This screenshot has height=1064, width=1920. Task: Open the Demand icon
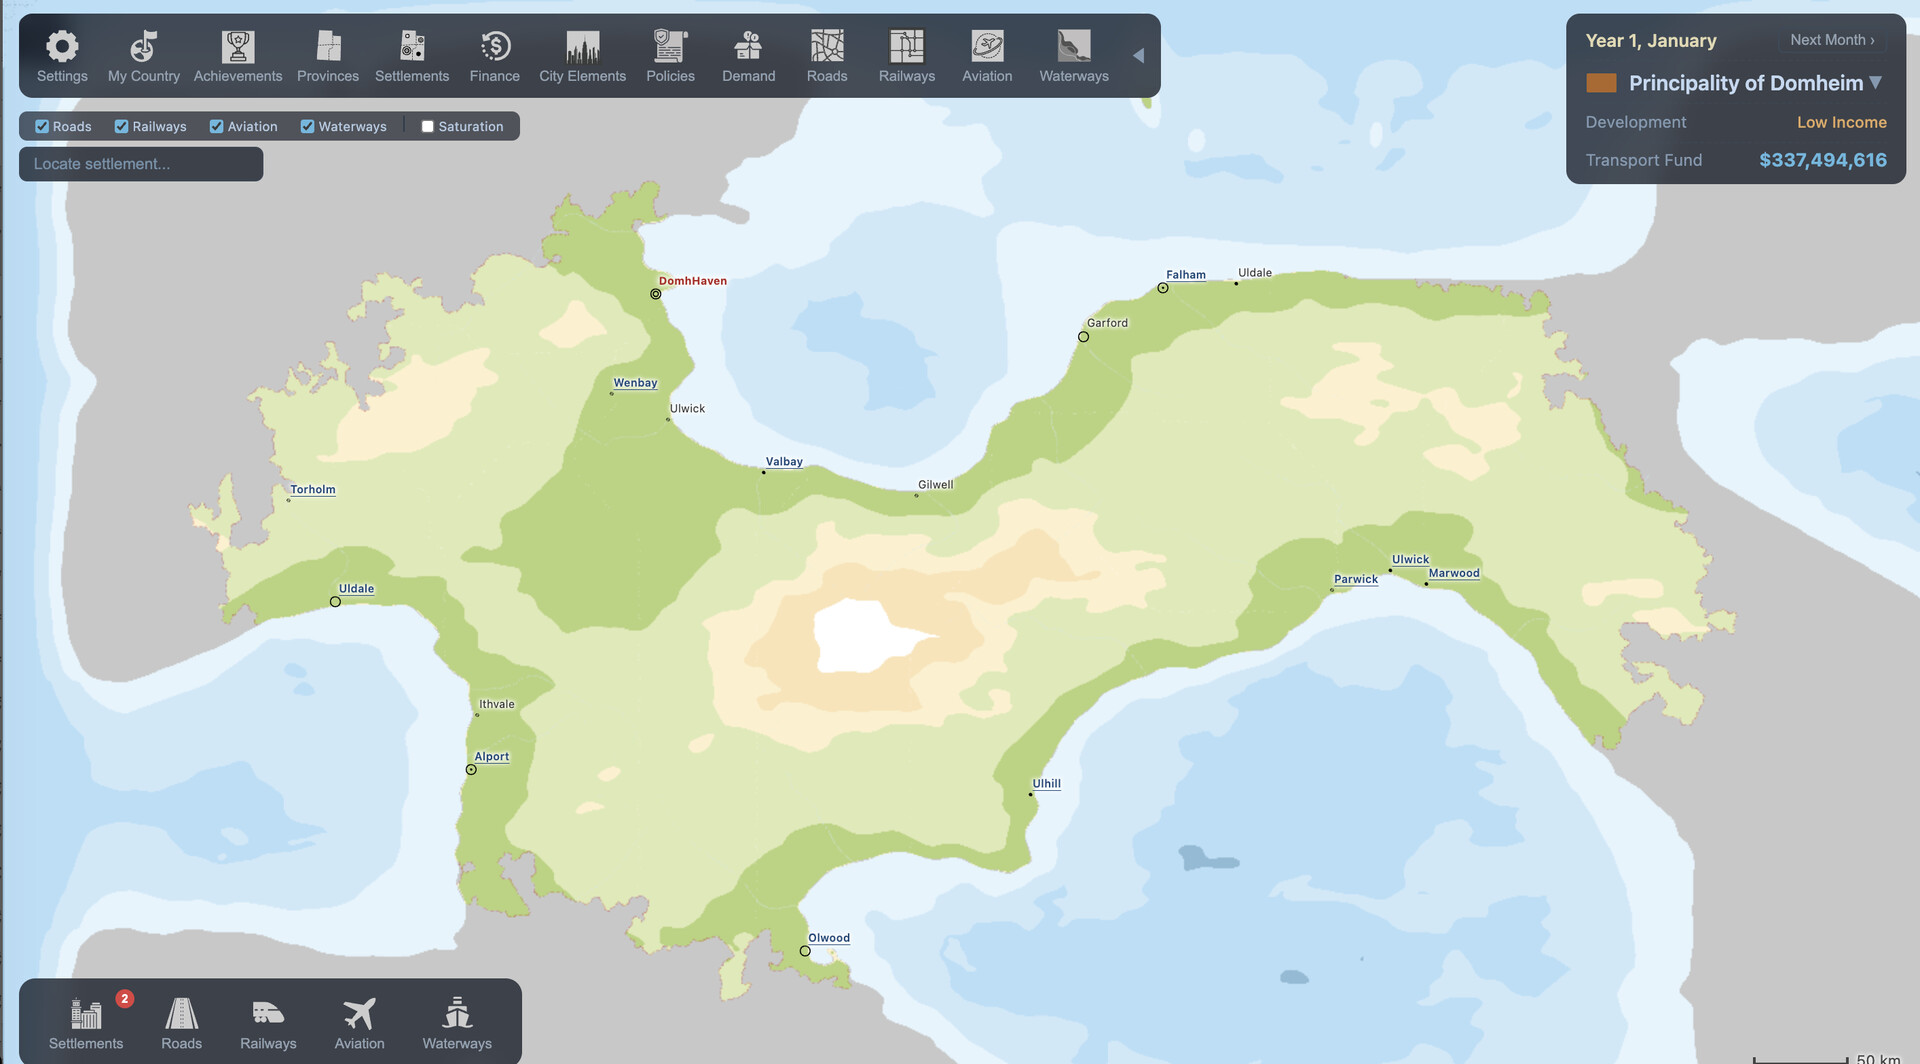(x=748, y=47)
